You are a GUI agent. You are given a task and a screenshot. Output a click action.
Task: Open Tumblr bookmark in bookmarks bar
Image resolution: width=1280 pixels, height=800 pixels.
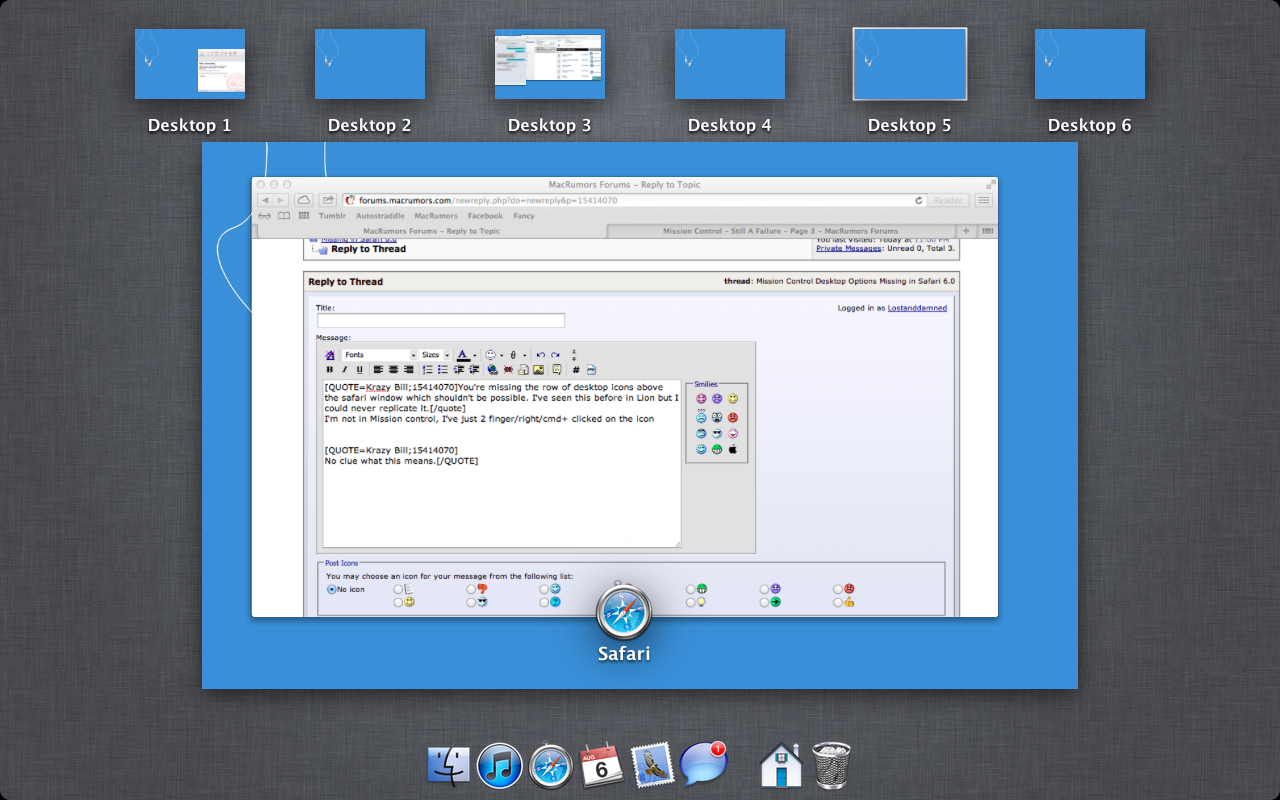pyautogui.click(x=332, y=216)
